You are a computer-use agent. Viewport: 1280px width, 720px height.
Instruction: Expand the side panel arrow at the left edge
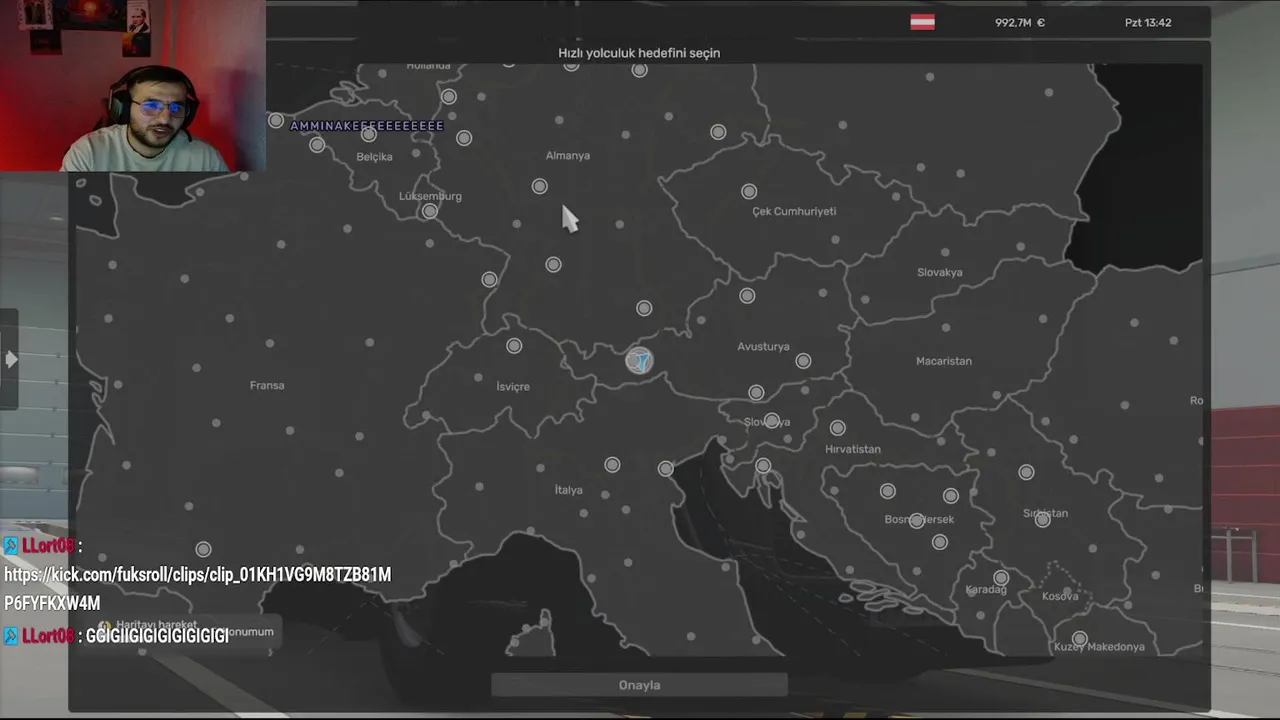tap(10, 359)
